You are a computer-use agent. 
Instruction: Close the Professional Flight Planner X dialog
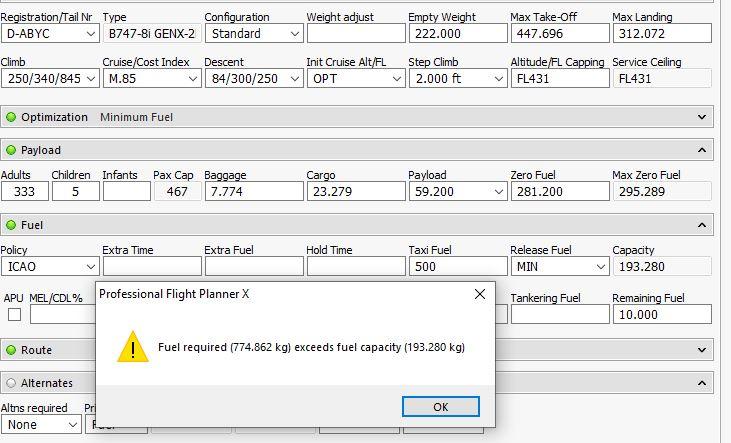[x=480, y=294]
